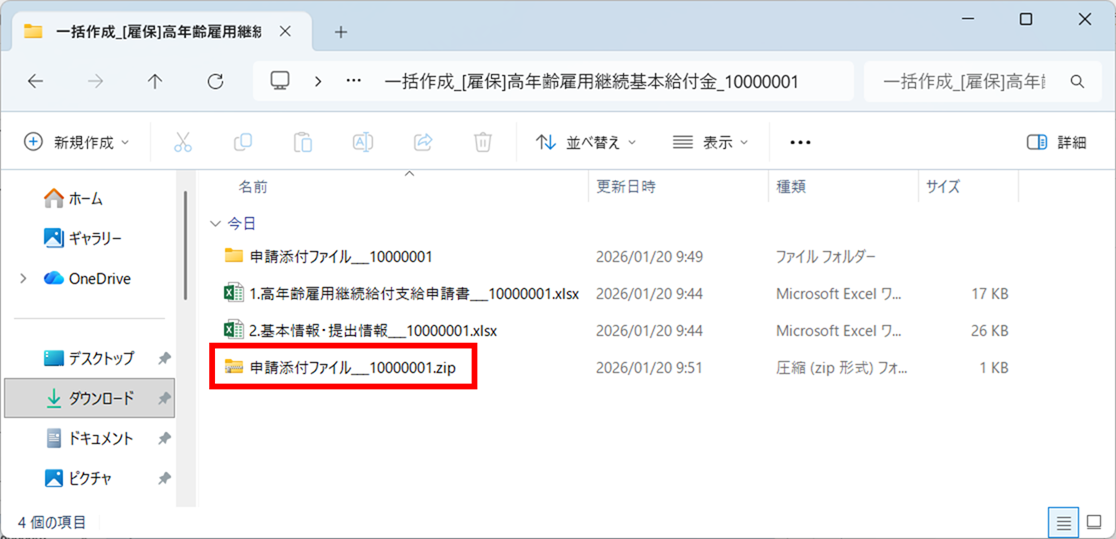Click pin icon next to ドキュメント
The width and height of the screenshot is (1116, 539).
(x=164, y=439)
